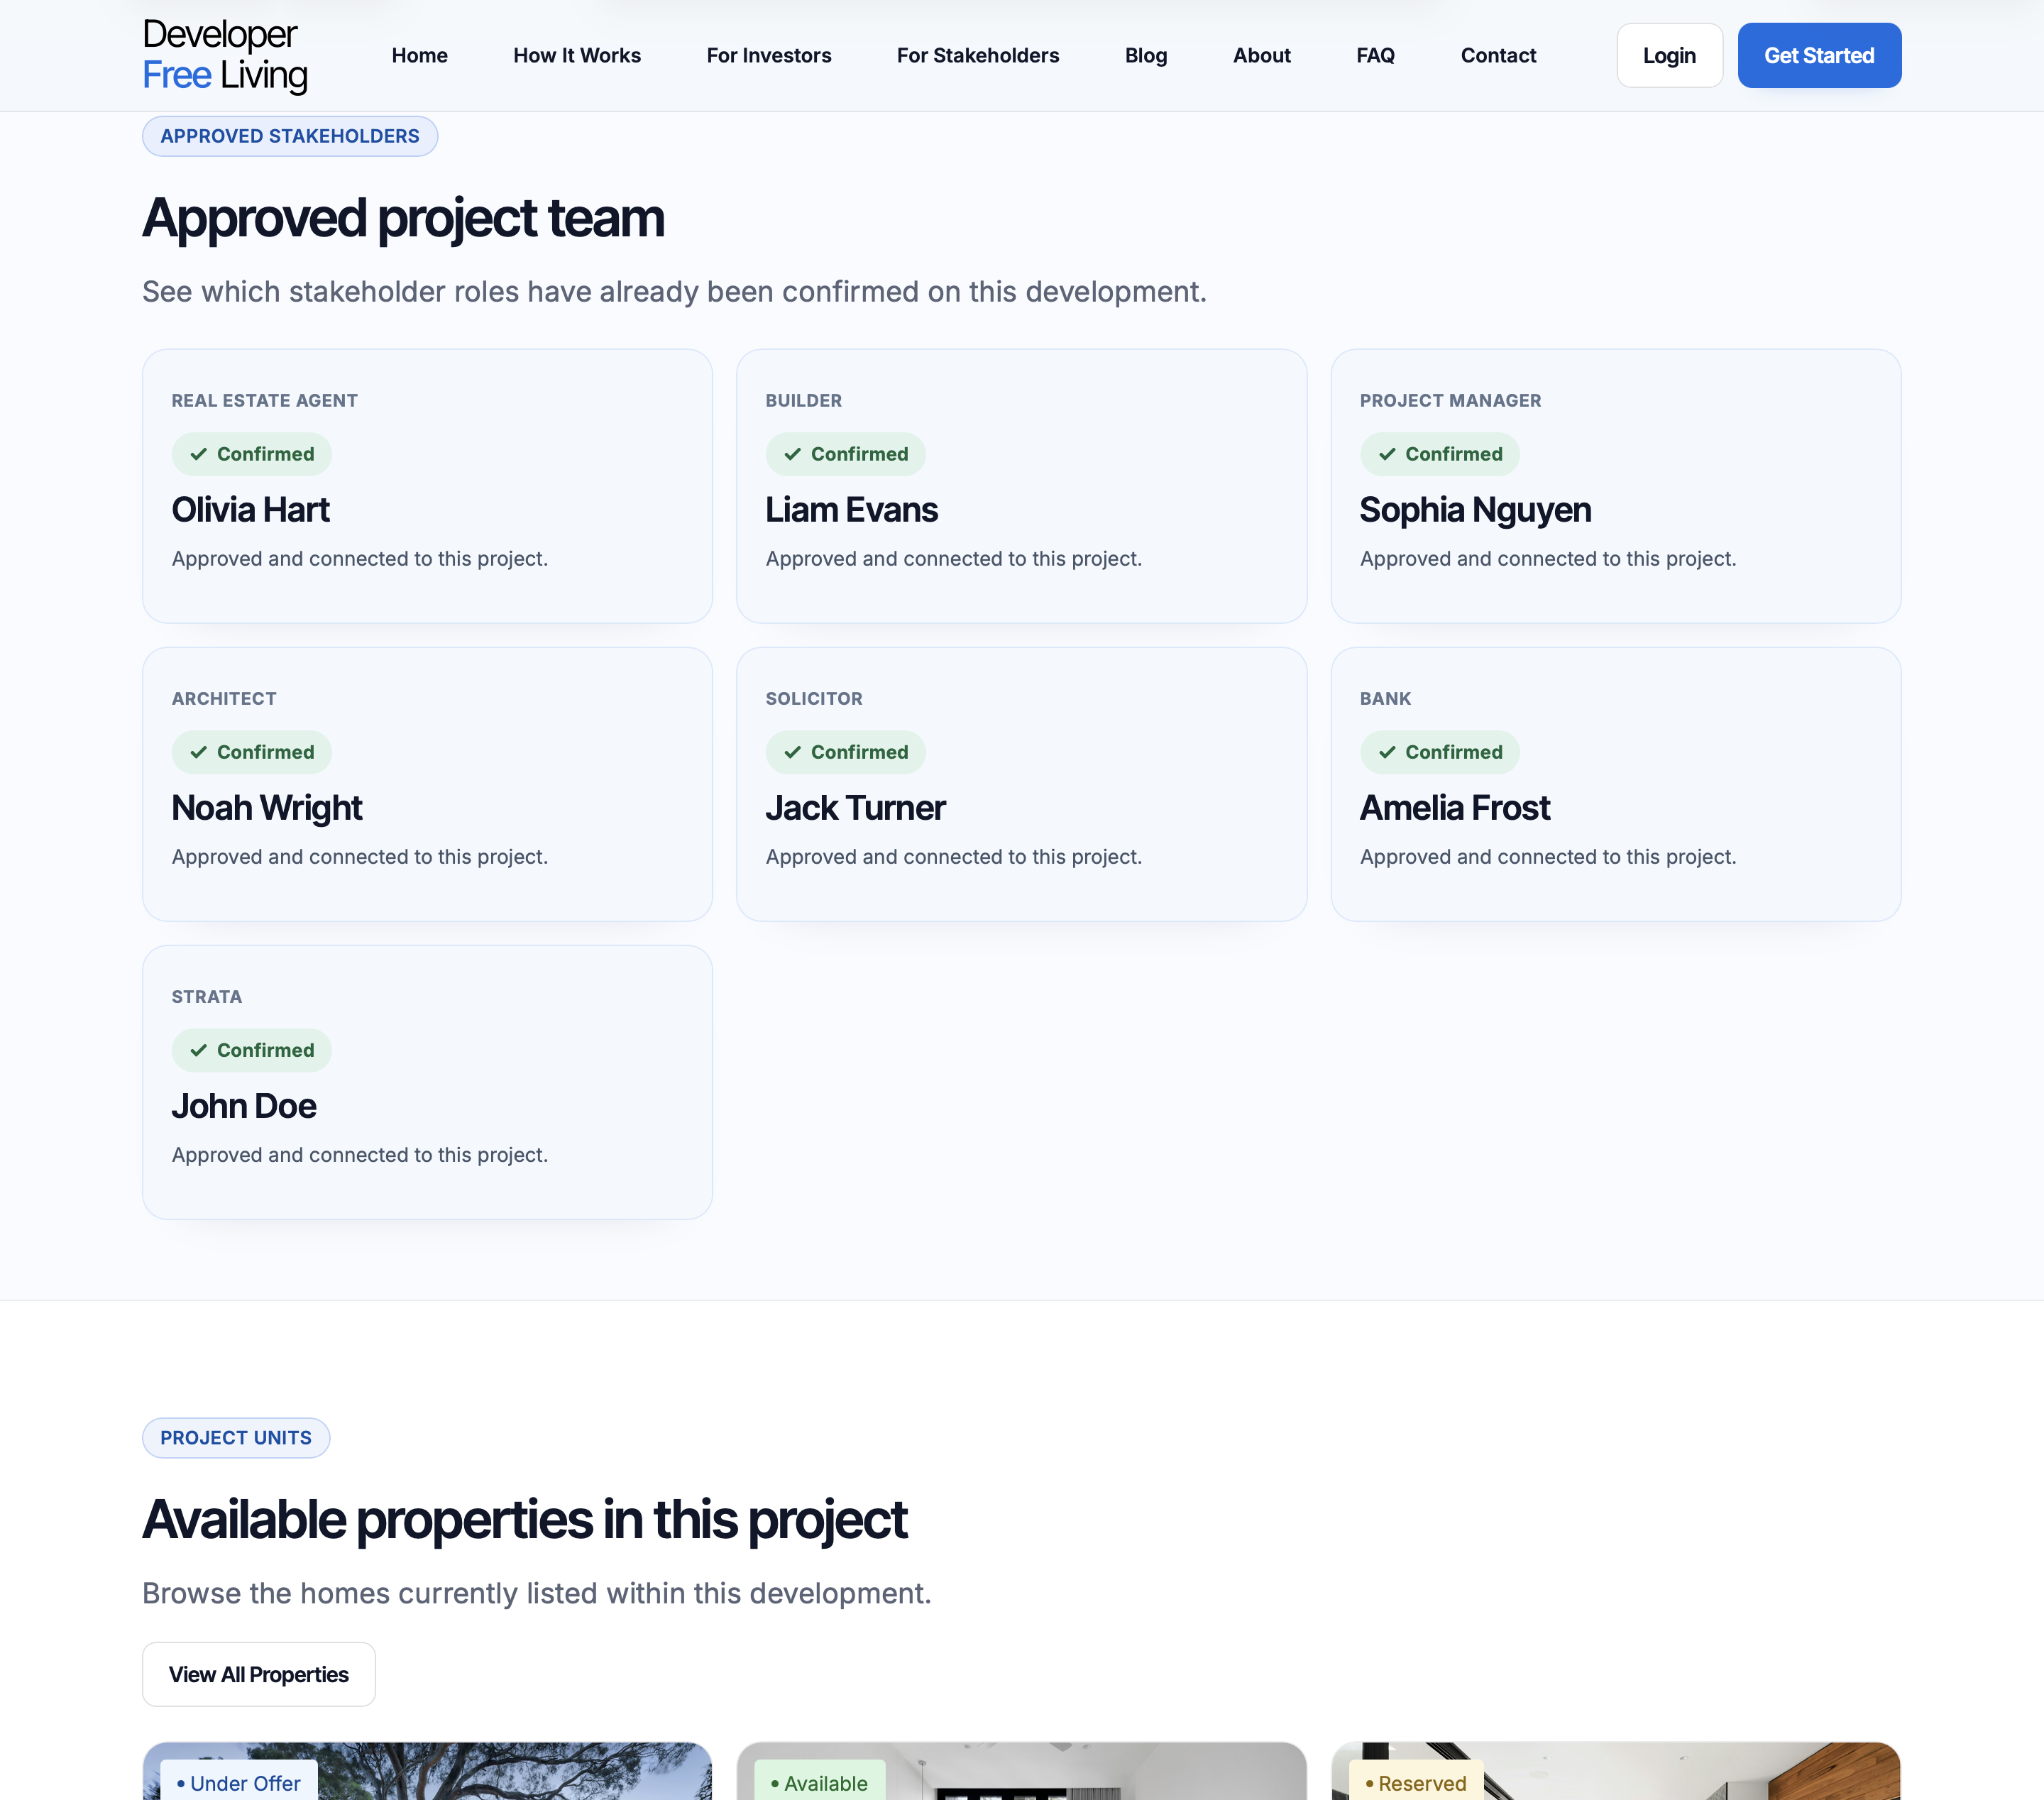
Task: Click Confirmed checkmark on Olivia Hart card
Action: coord(198,454)
